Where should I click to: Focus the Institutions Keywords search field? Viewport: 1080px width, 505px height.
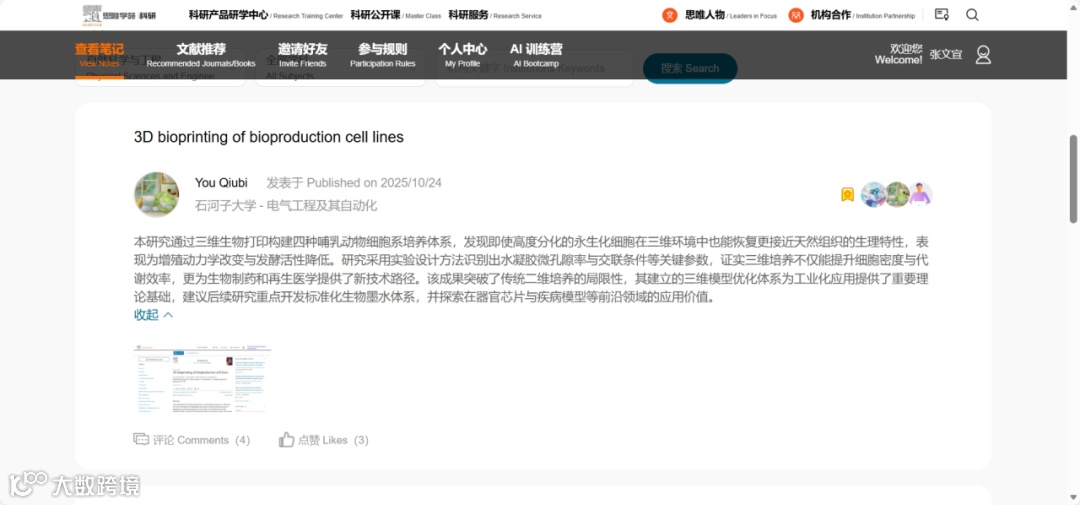pyautogui.click(x=534, y=68)
